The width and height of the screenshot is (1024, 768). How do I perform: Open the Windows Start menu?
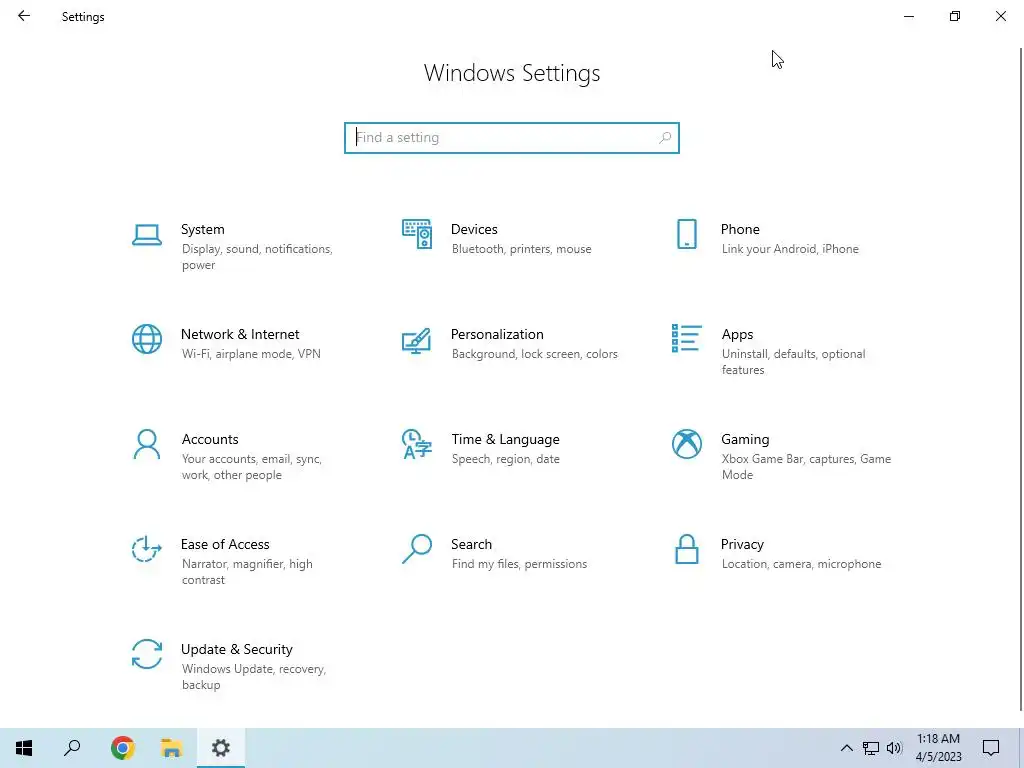[24, 748]
